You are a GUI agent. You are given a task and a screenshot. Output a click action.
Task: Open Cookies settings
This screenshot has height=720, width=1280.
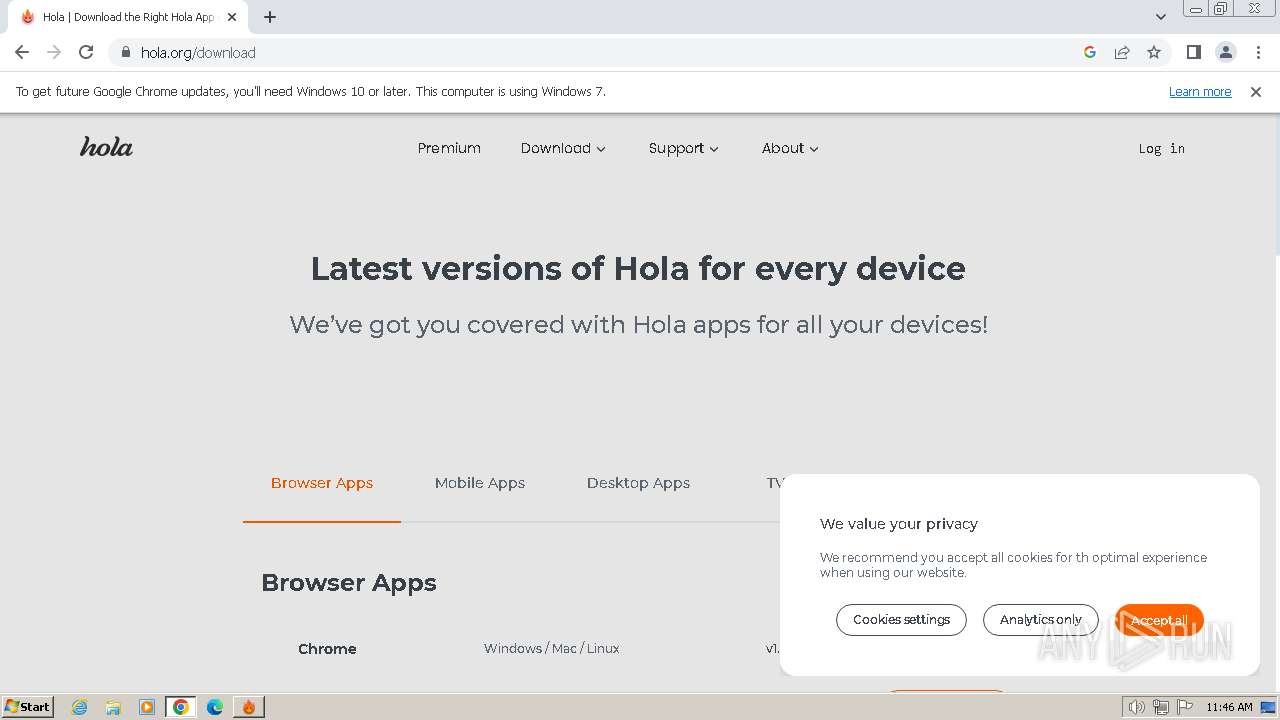click(901, 620)
